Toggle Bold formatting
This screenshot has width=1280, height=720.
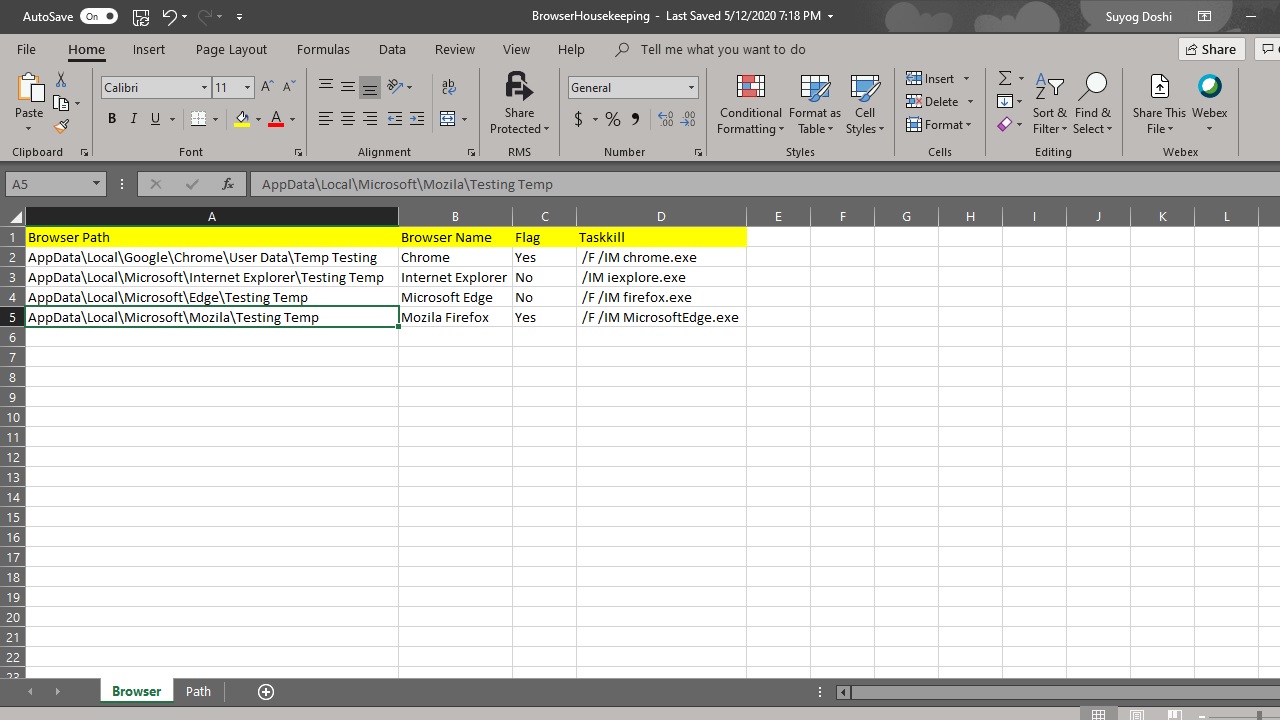click(112, 119)
